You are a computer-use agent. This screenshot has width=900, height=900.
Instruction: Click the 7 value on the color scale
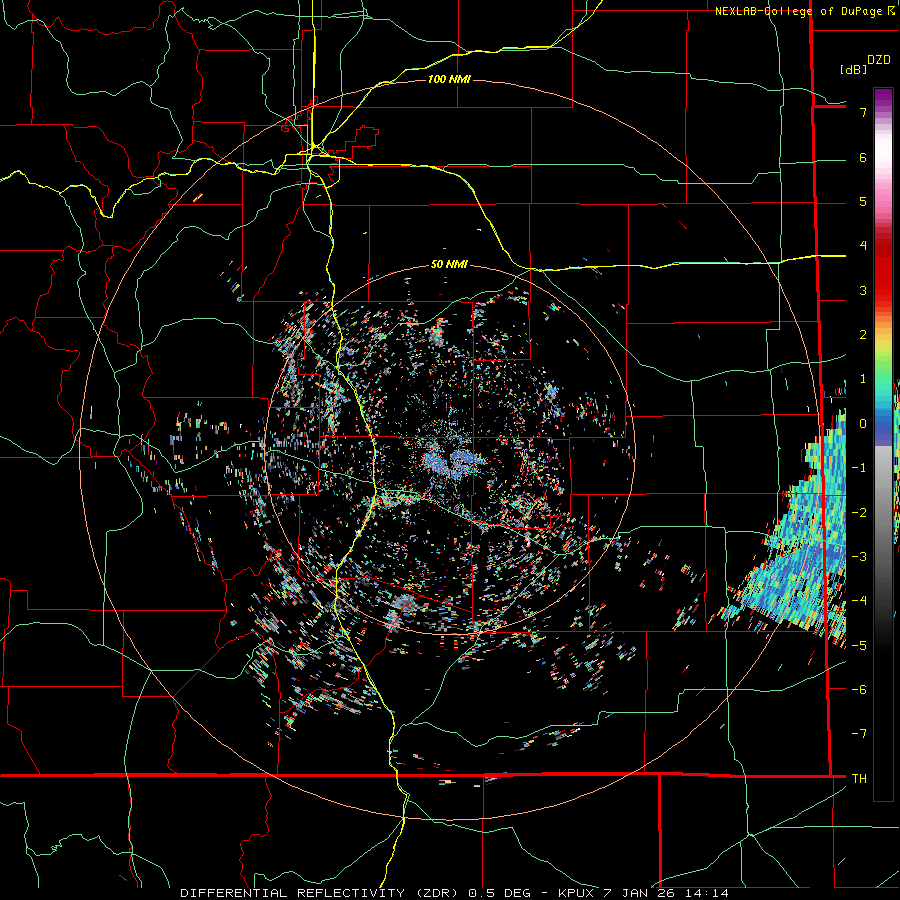coord(863,112)
